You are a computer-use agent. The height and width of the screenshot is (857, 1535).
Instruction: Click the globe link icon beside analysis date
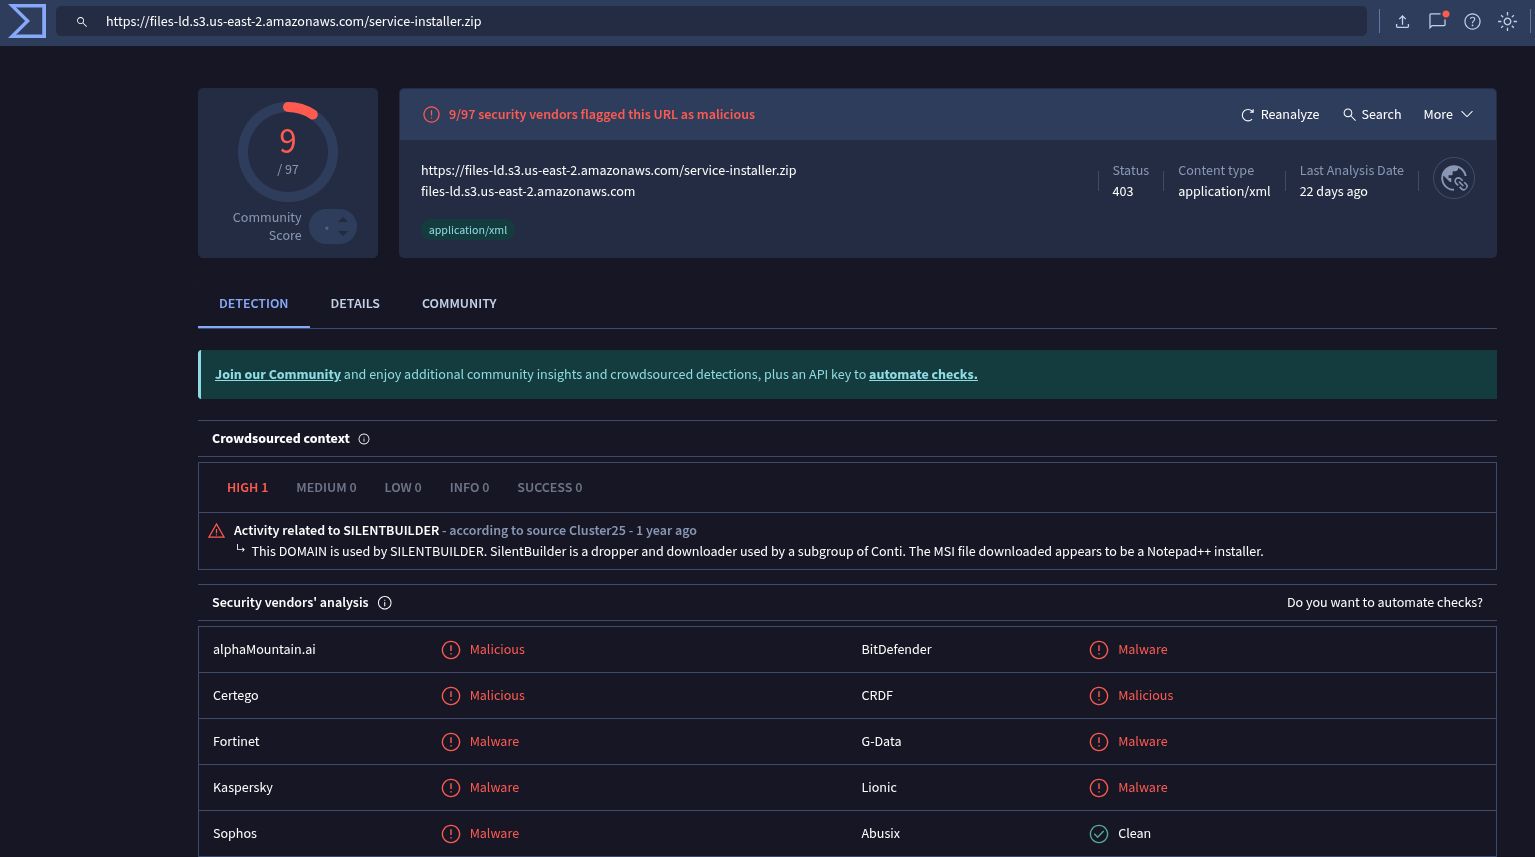[x=1453, y=179]
